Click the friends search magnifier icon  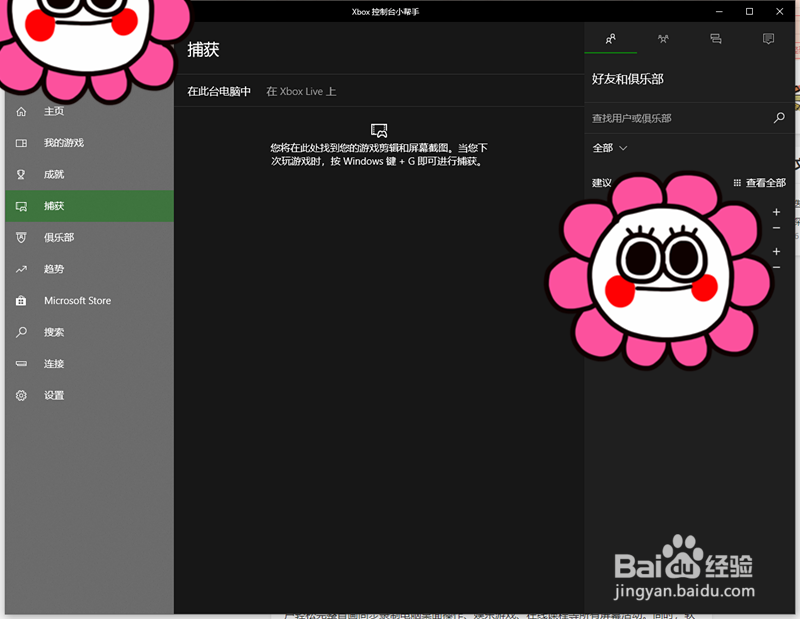tap(779, 118)
